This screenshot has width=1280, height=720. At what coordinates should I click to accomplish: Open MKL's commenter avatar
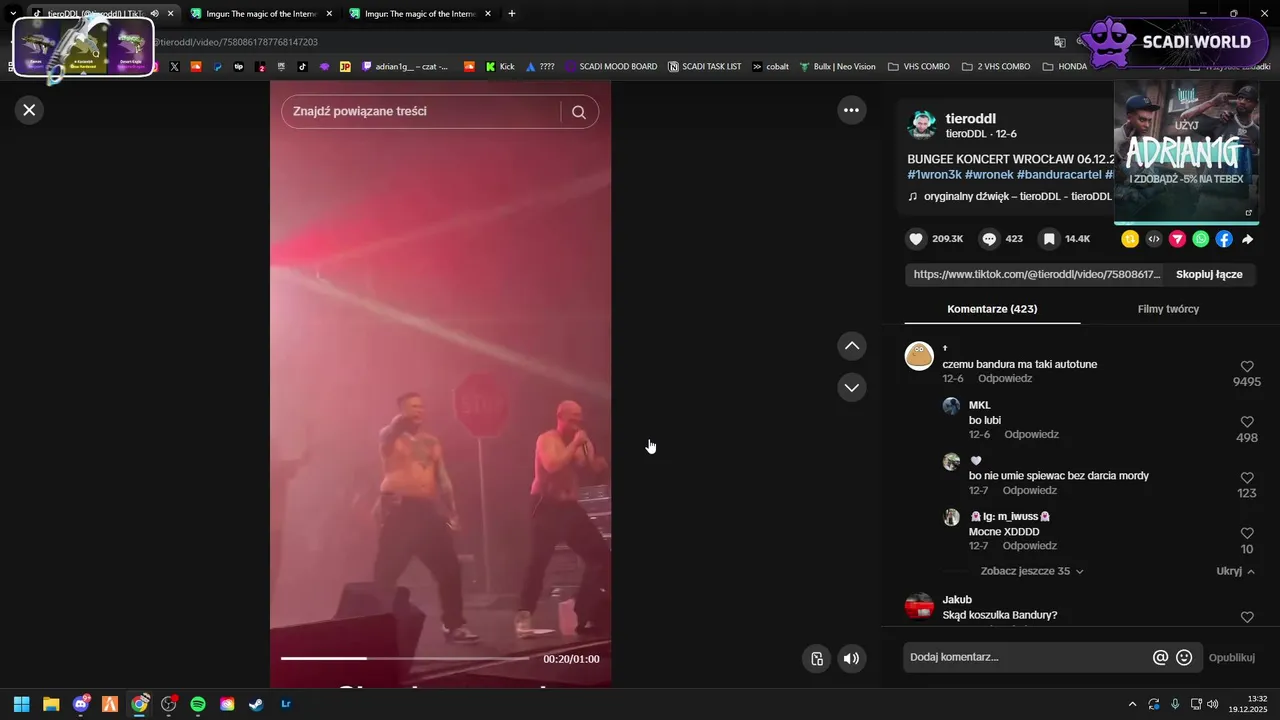point(951,406)
